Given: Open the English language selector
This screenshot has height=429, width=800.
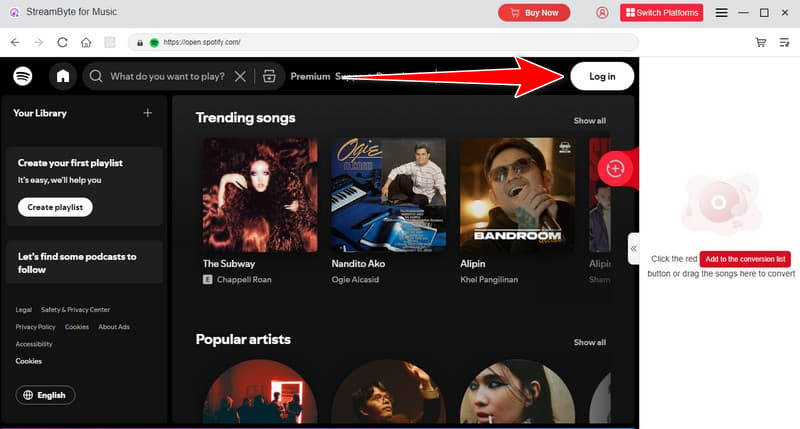Looking at the screenshot, I should (x=44, y=395).
